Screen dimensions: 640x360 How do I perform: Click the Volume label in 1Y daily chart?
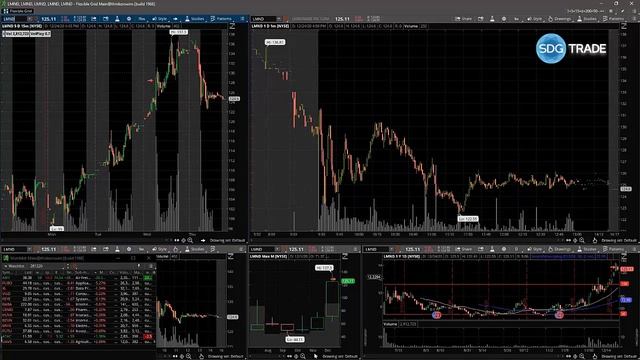(x=390, y=324)
